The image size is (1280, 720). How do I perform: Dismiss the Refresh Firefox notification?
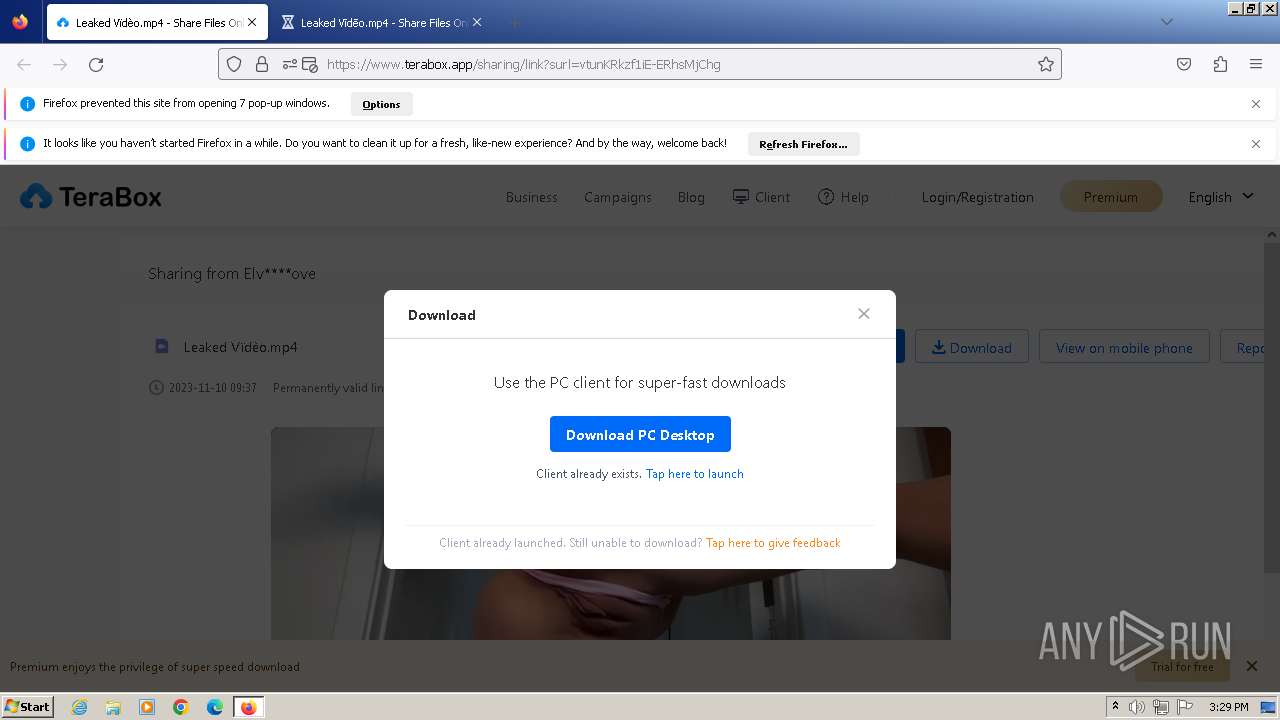(1256, 144)
